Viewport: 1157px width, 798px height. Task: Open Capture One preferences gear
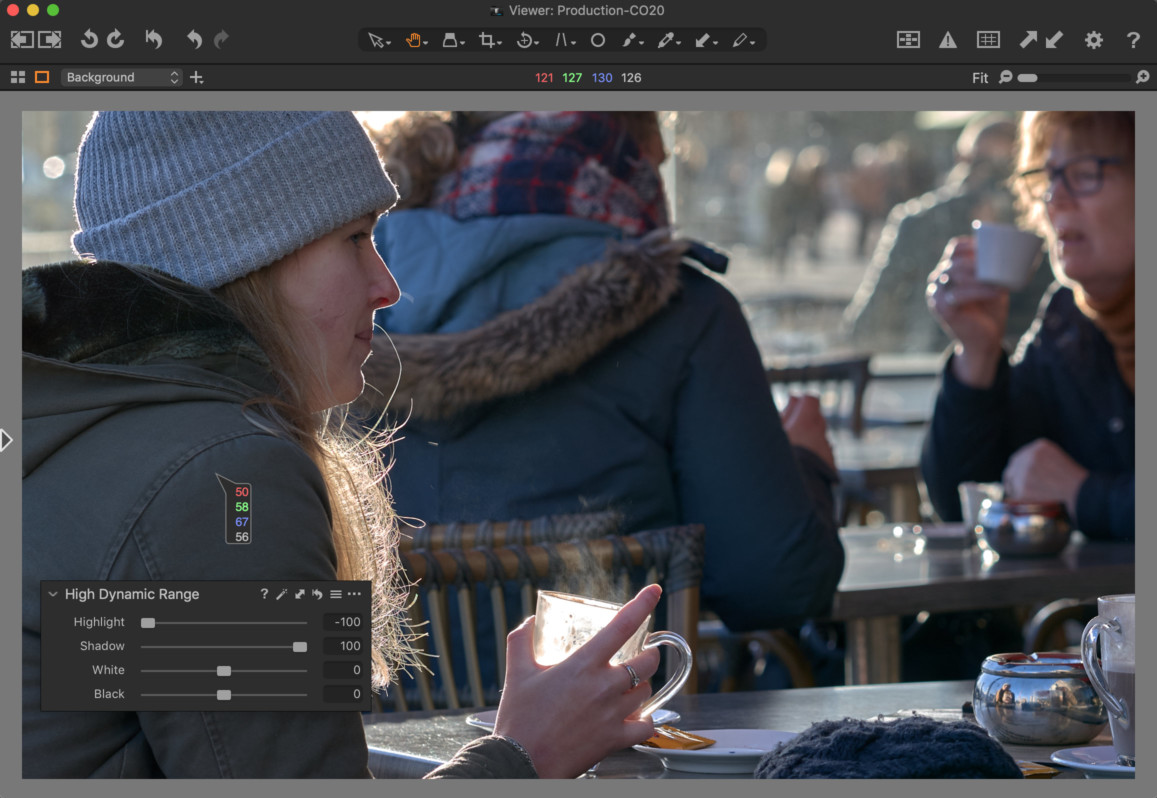pyautogui.click(x=1093, y=40)
